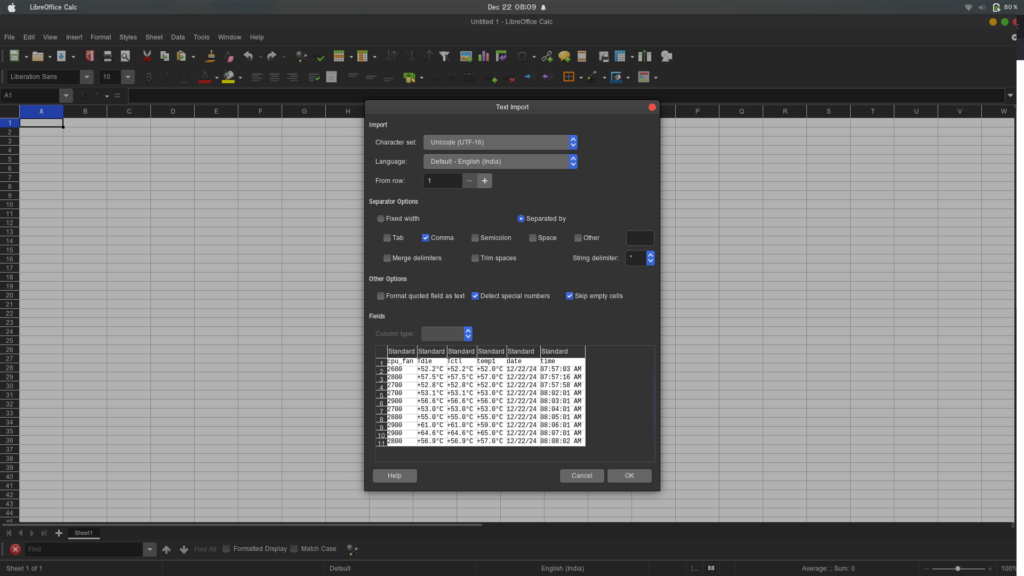Open the Format menu

(x=101, y=37)
